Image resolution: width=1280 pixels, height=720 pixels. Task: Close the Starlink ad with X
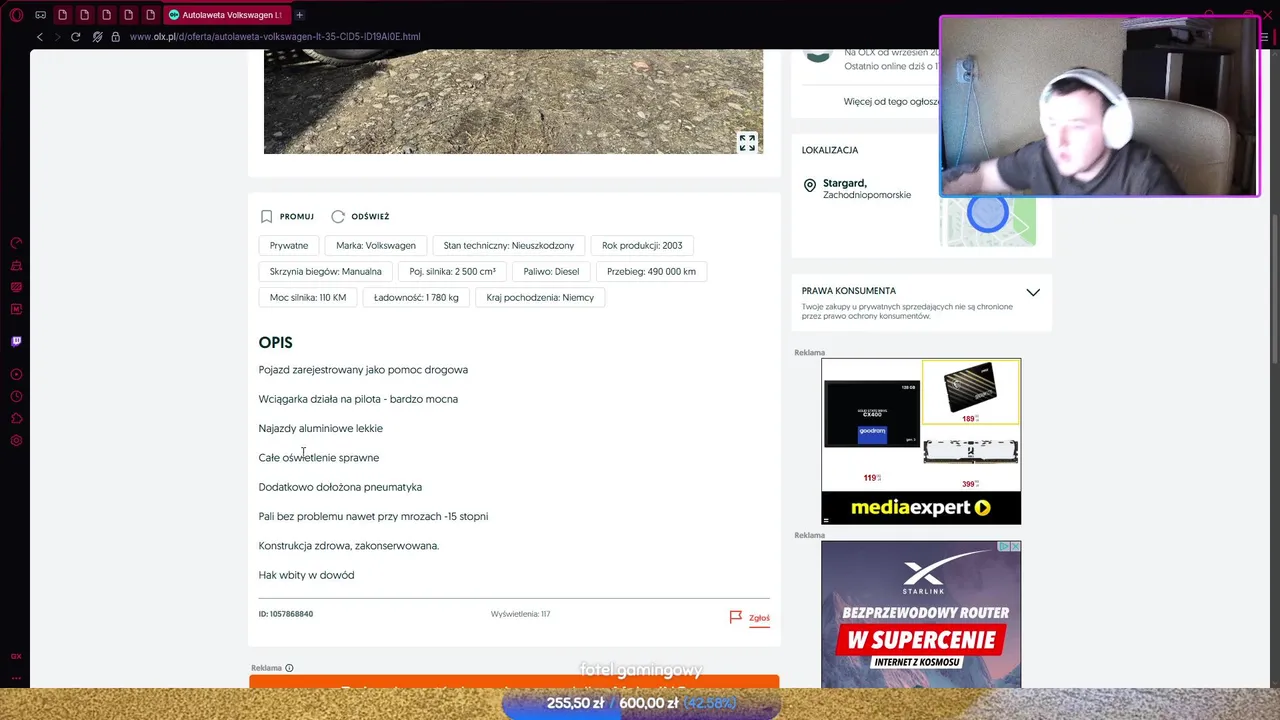(x=1015, y=547)
